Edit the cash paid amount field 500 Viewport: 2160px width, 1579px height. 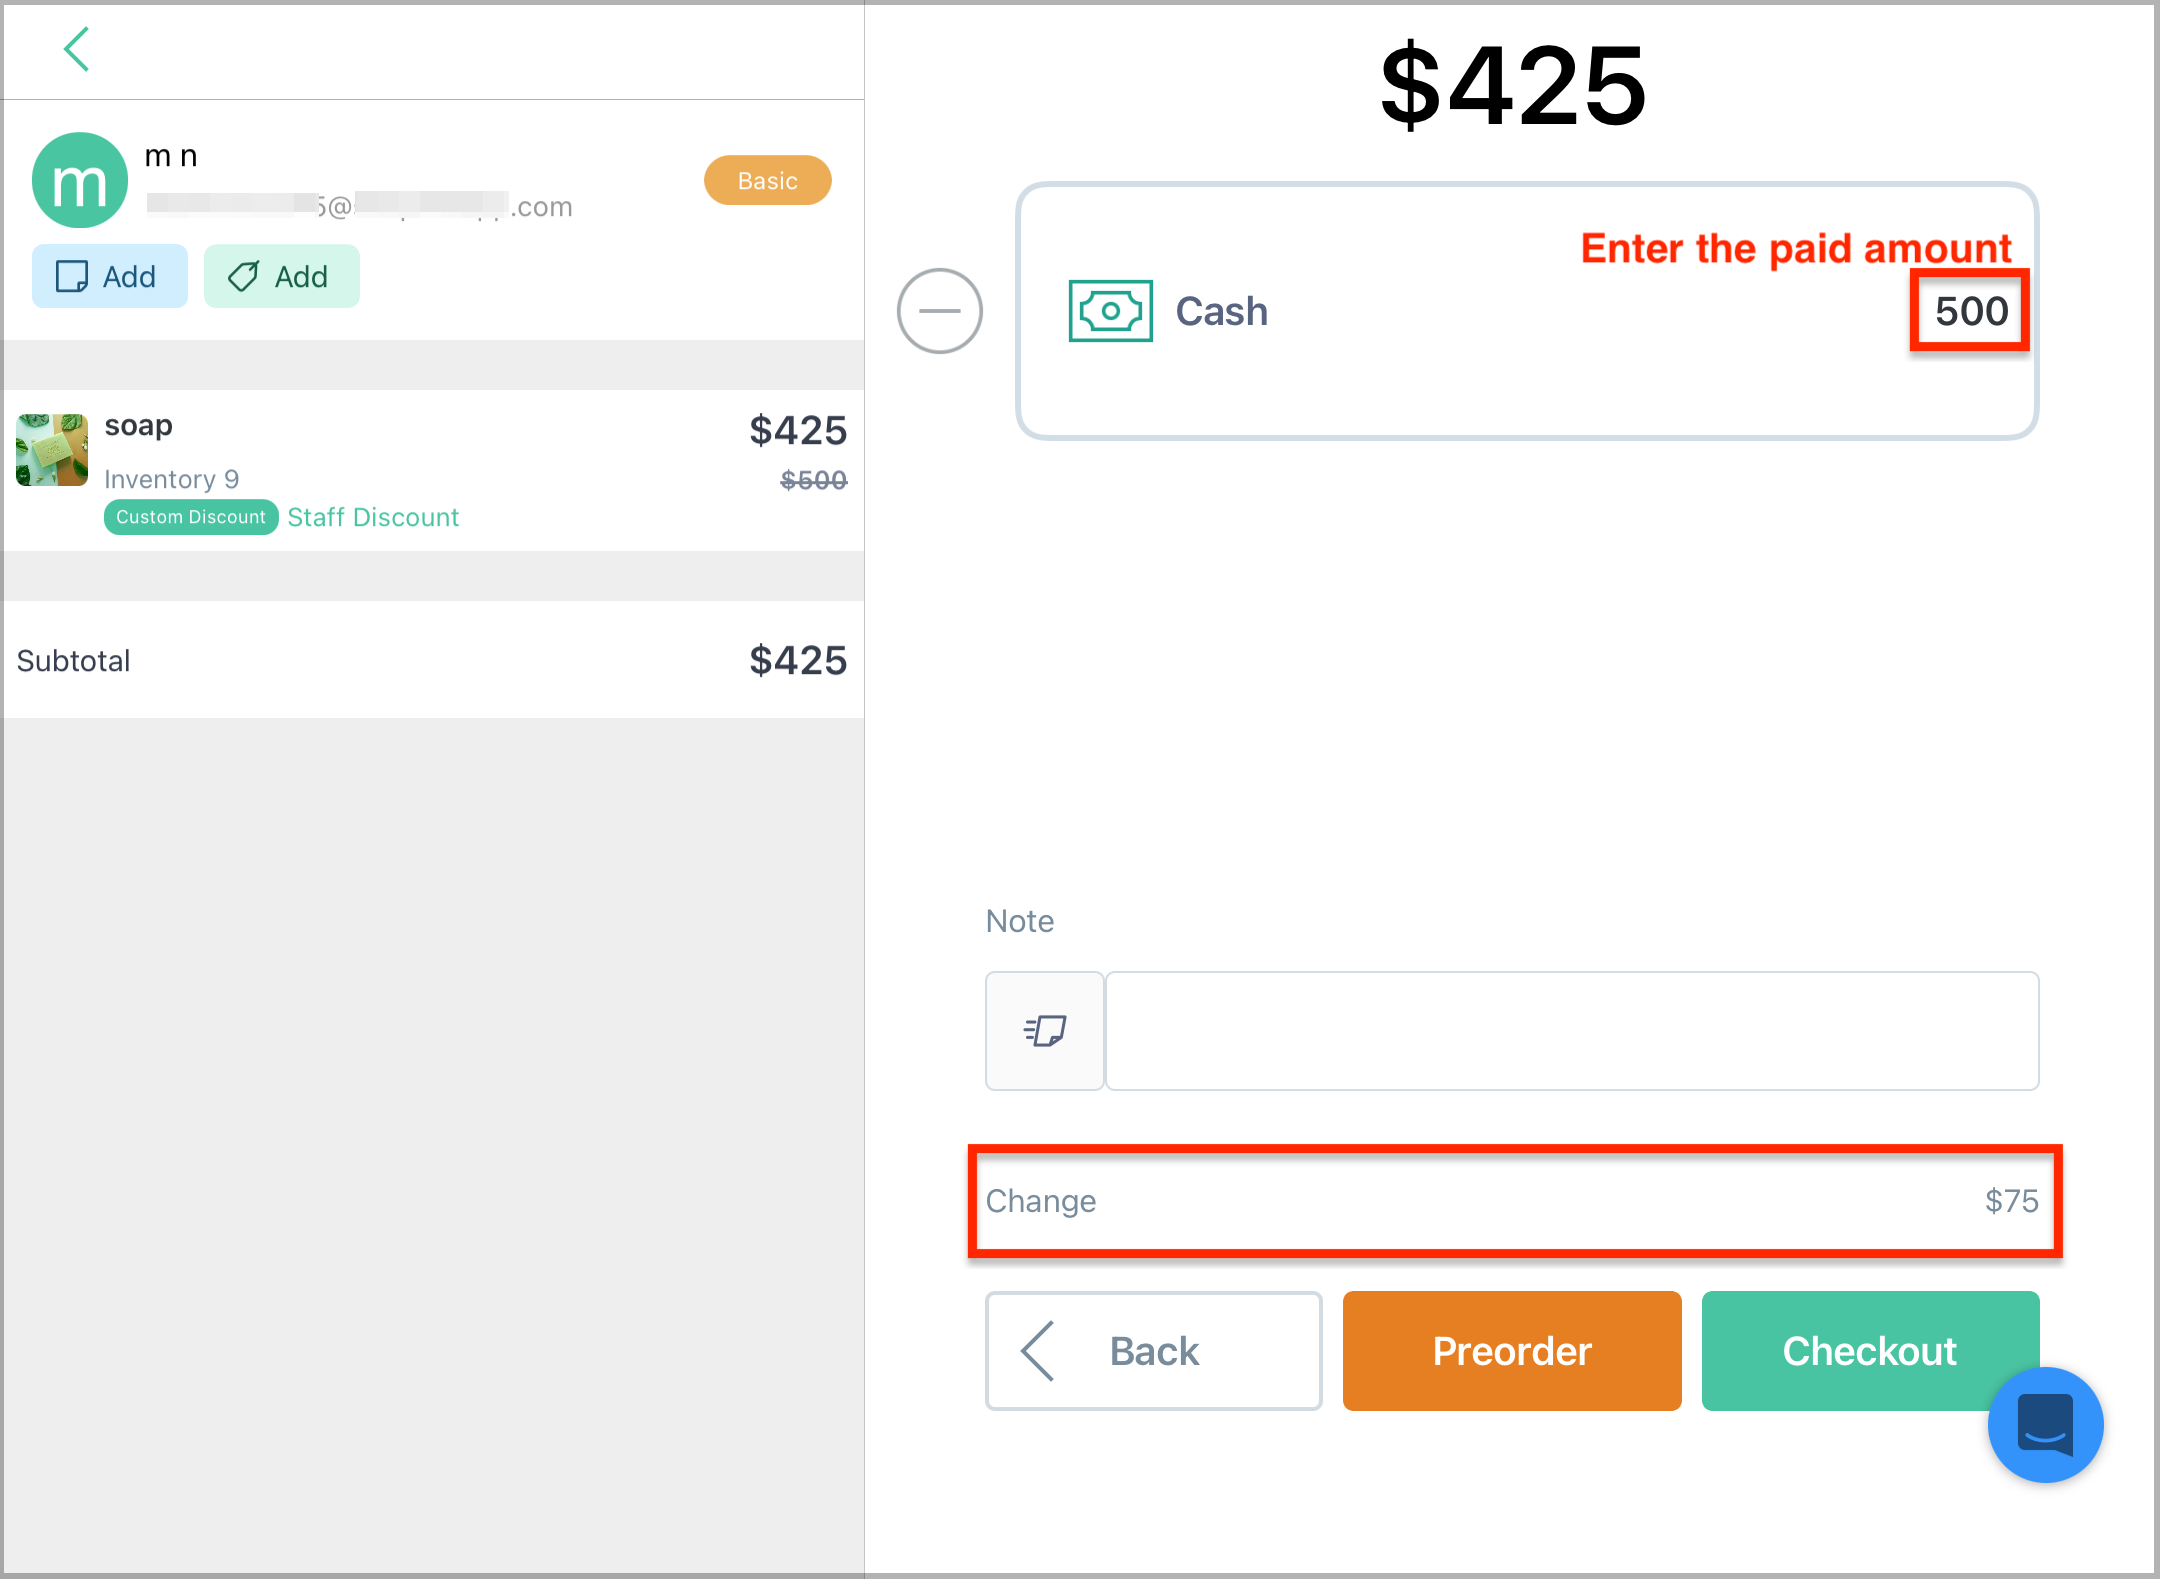1970,311
